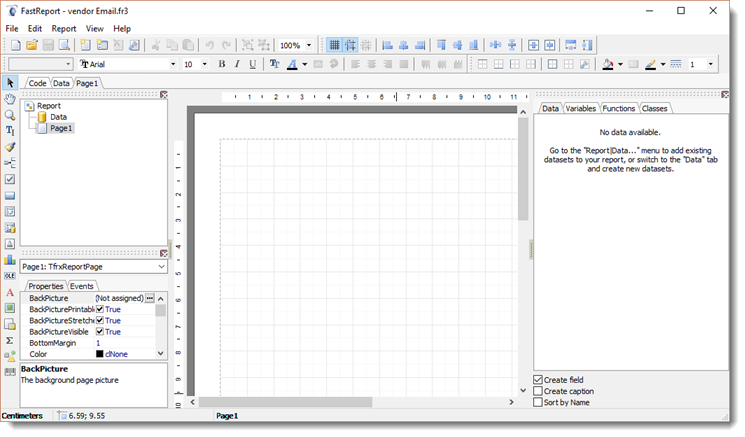Open the Report menu
This screenshot has width=745, height=437.
[x=64, y=28]
